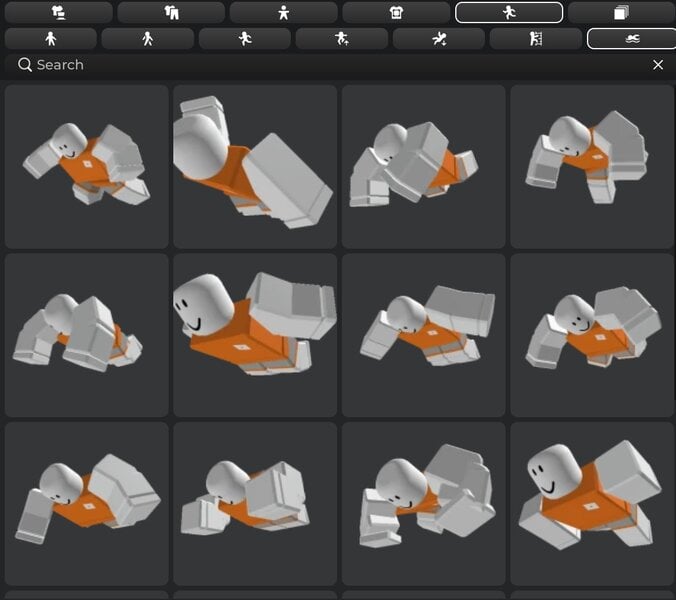The height and width of the screenshot is (600, 676).
Task: Open the t-shirt with frame icon tab
Action: [x=396, y=12]
